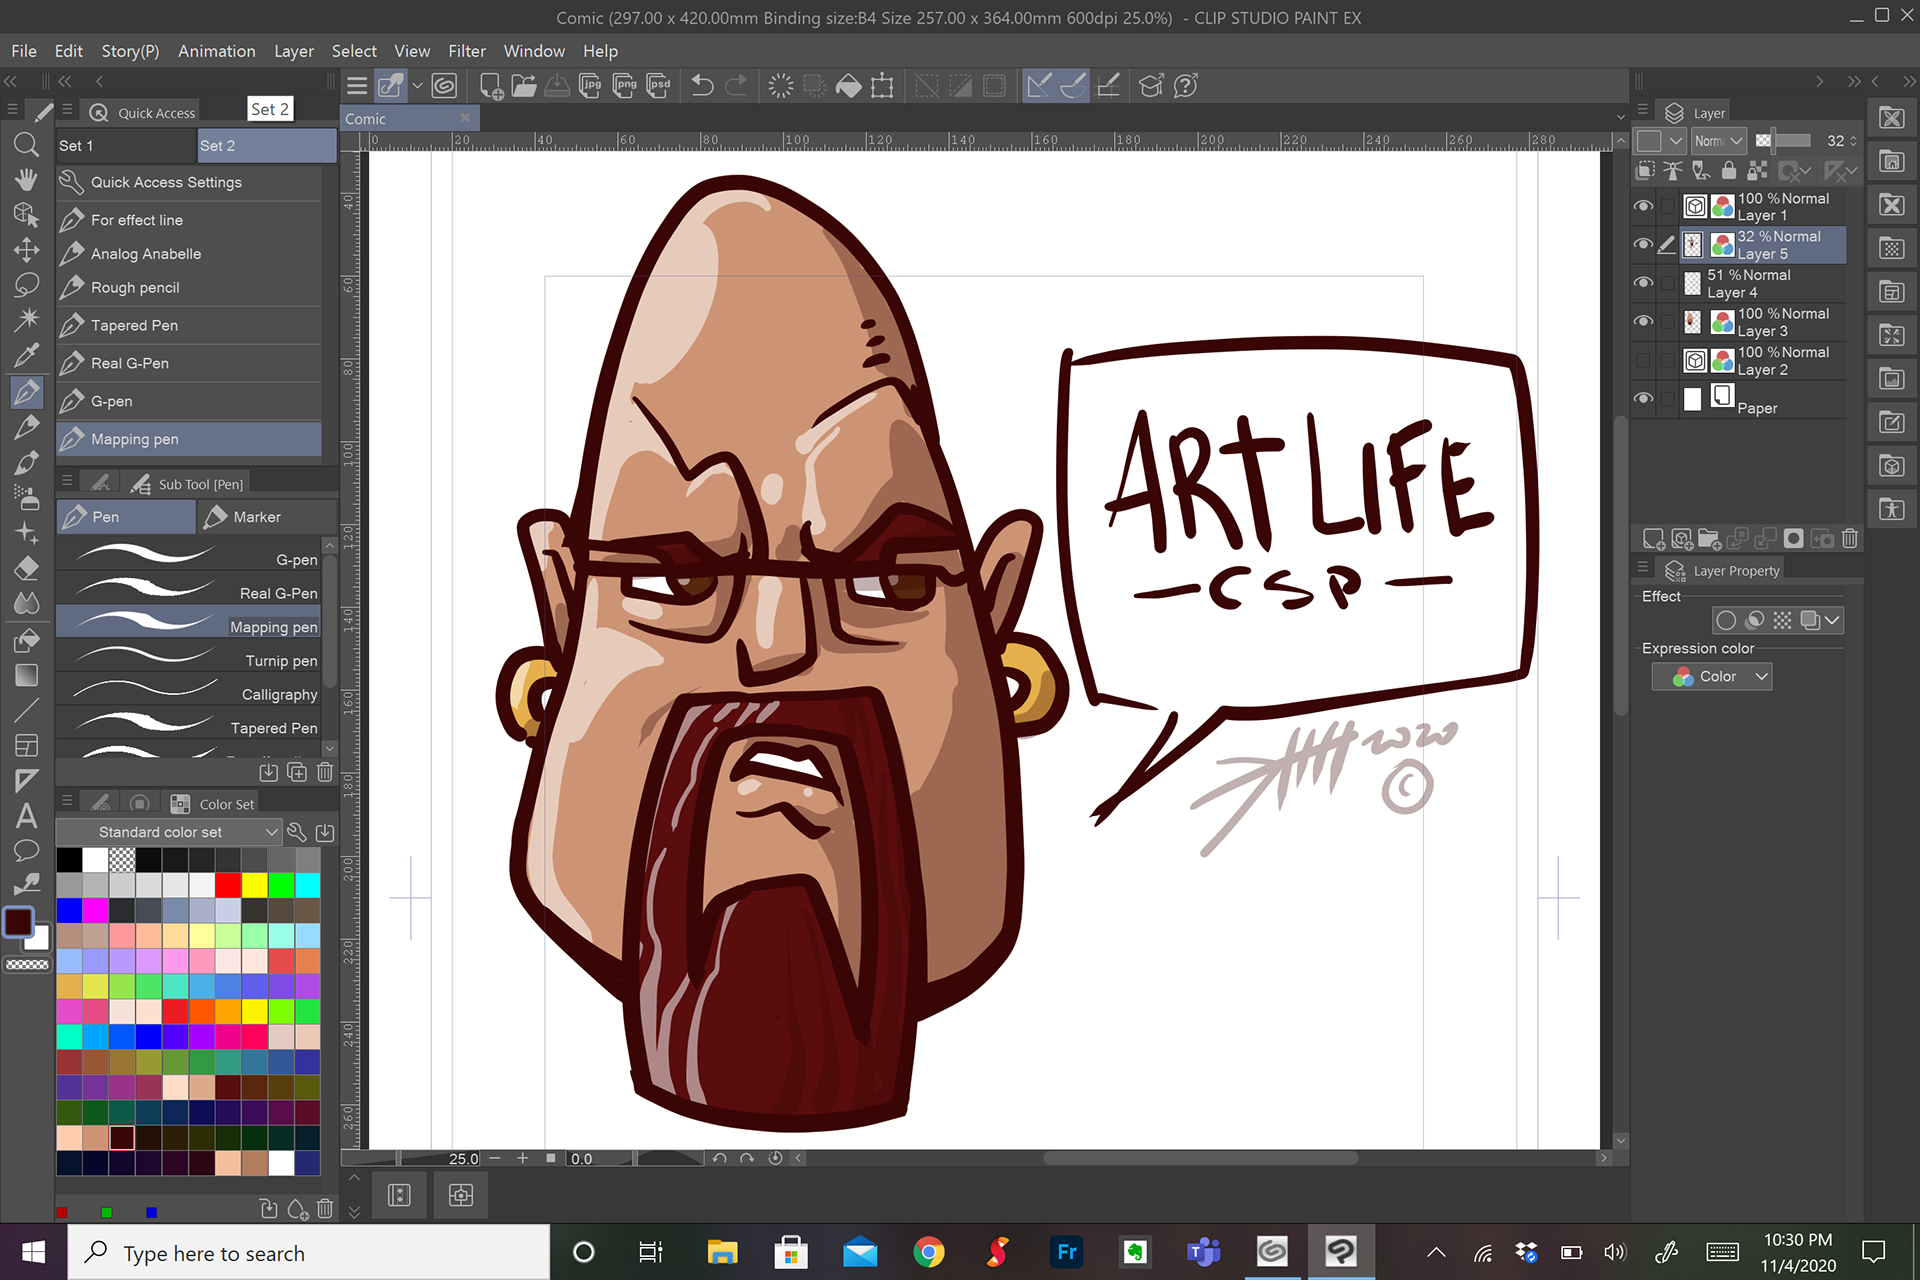Hide Layer 3 using its eye icon

(x=1643, y=321)
